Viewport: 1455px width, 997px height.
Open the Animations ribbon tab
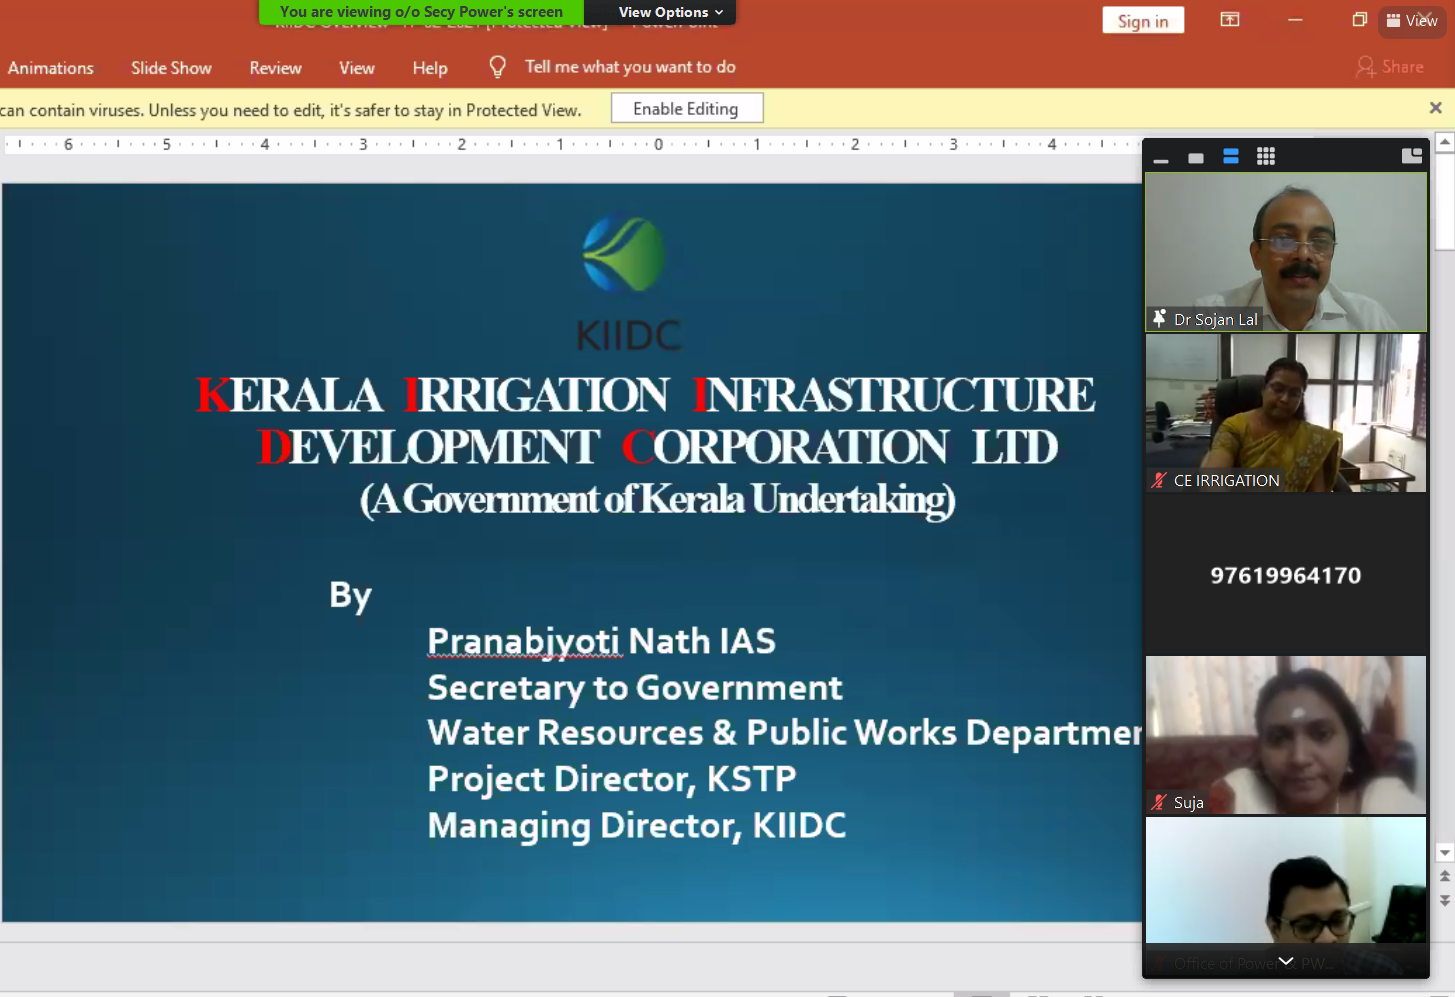click(x=51, y=68)
